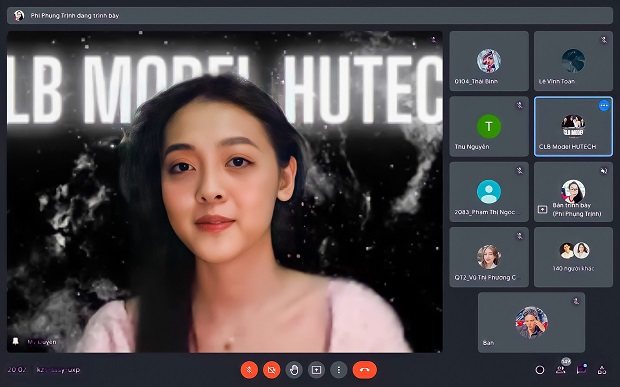Screen dimensions: 620x387
Task: Click the presenter avatar in the top banner
Action: [x=19, y=15]
